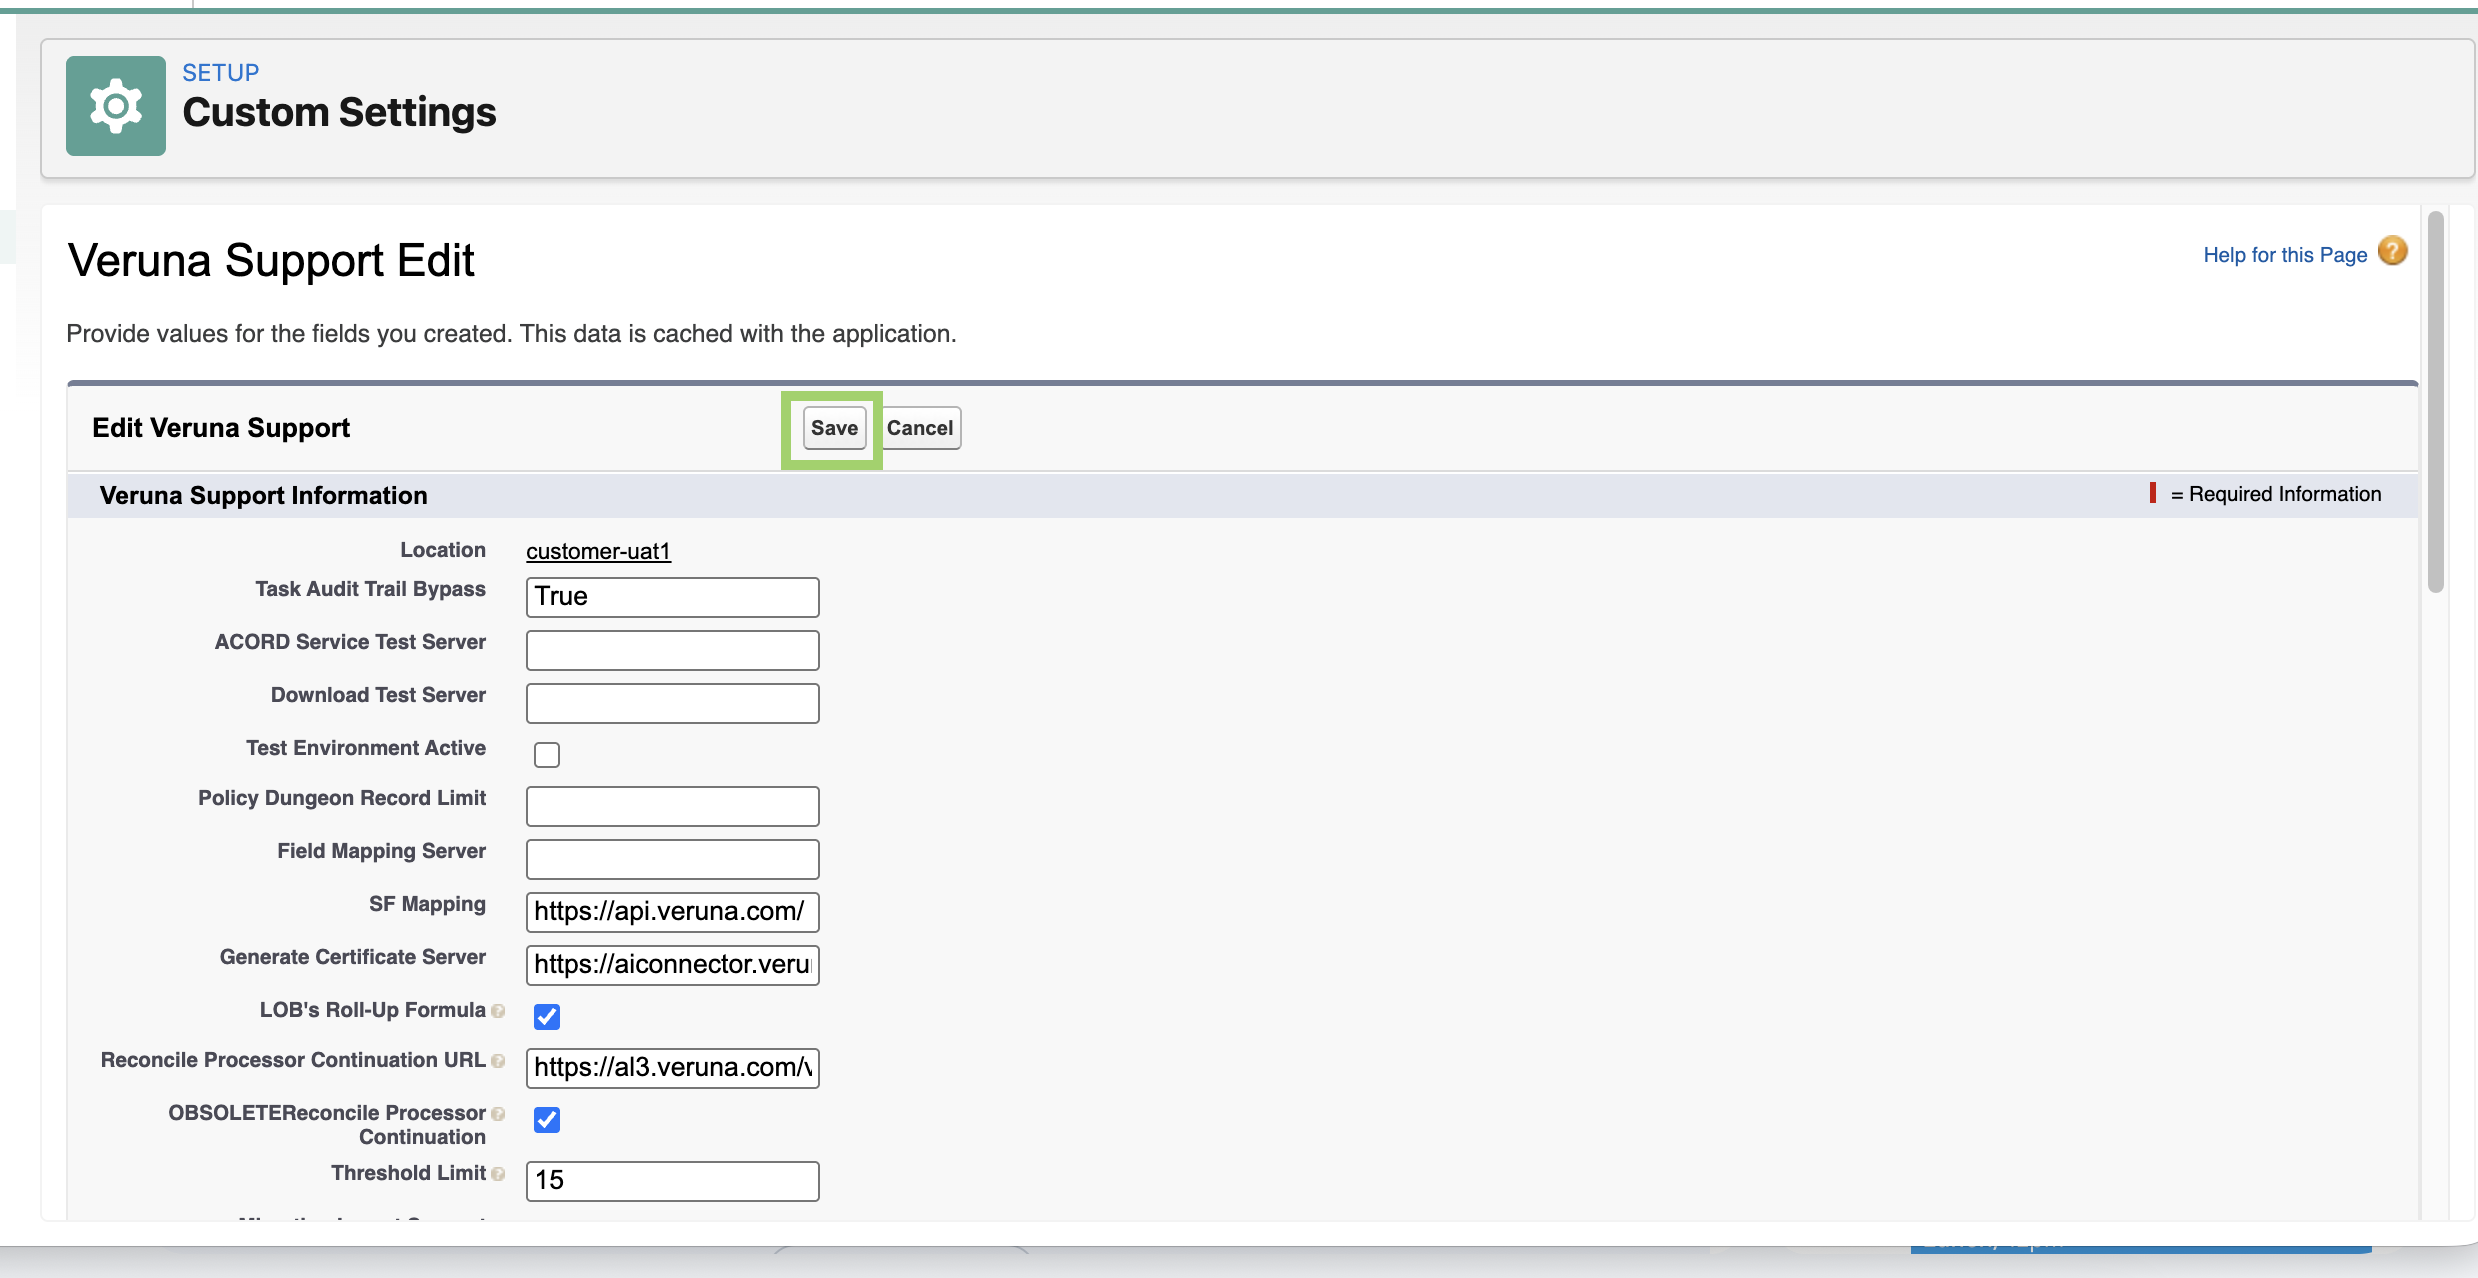Click into the Generate Certificate Server field

click(x=673, y=965)
